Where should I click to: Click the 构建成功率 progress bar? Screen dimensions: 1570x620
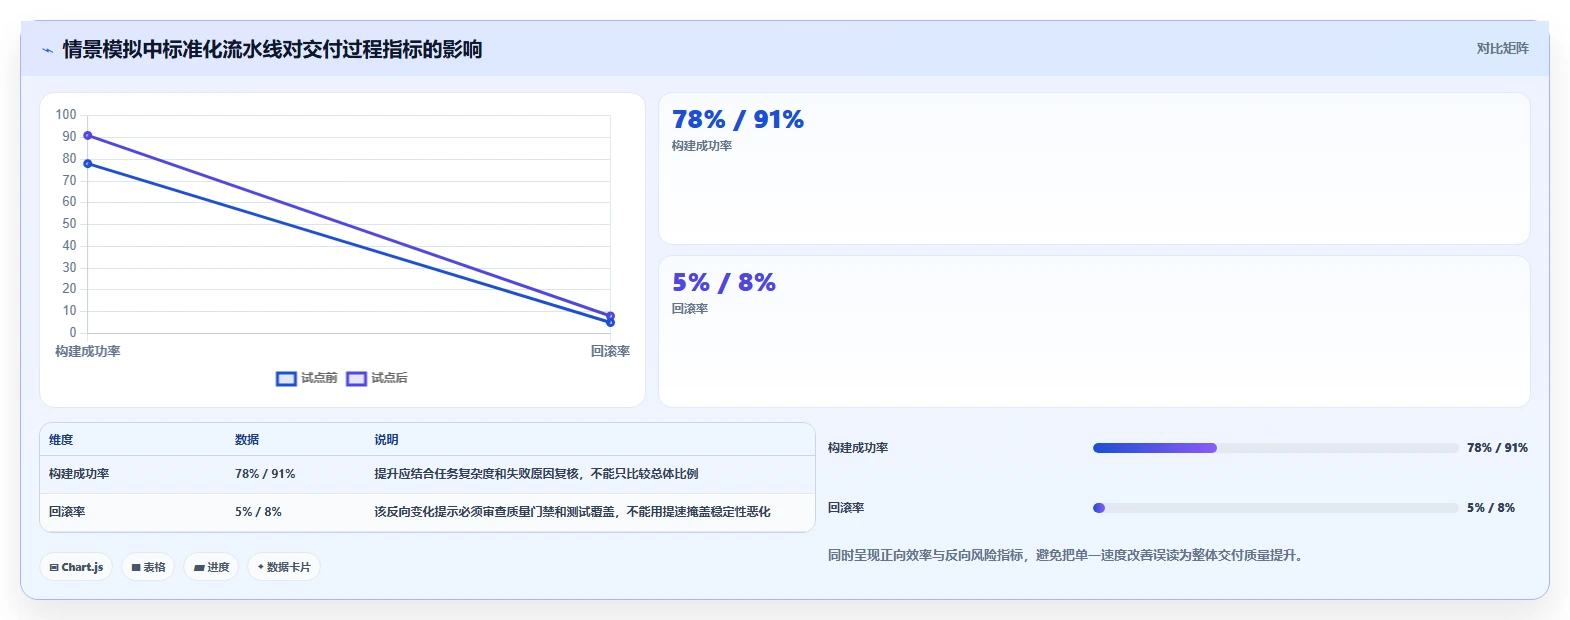click(1276, 448)
